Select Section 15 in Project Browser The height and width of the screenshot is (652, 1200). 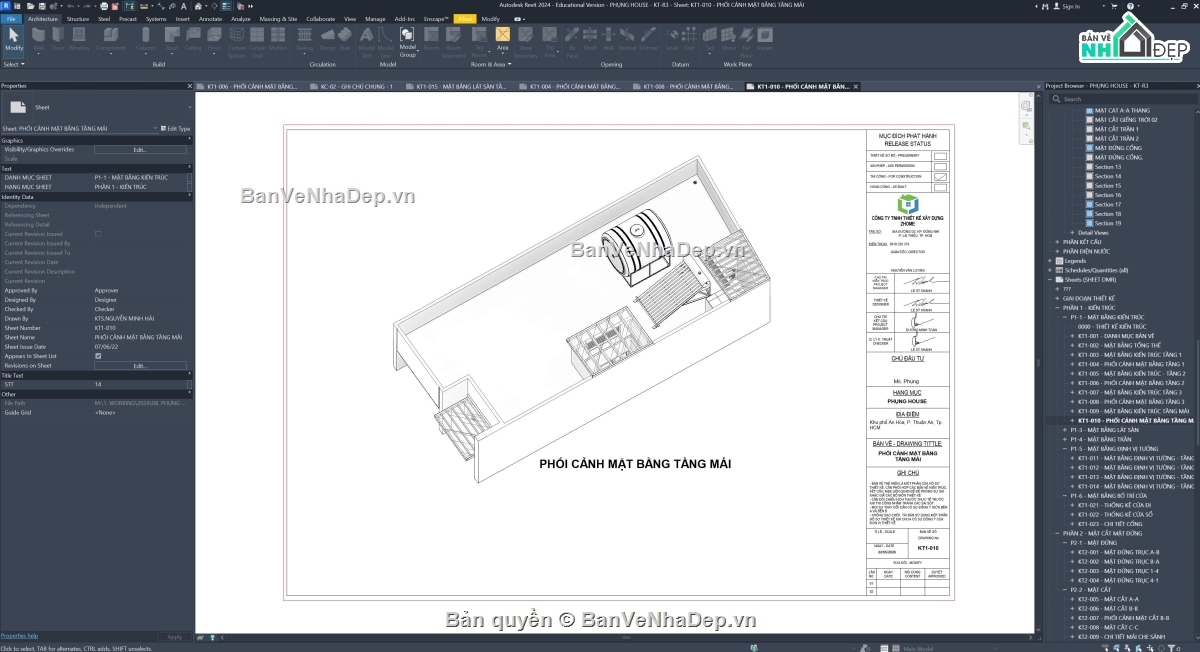[1107, 186]
